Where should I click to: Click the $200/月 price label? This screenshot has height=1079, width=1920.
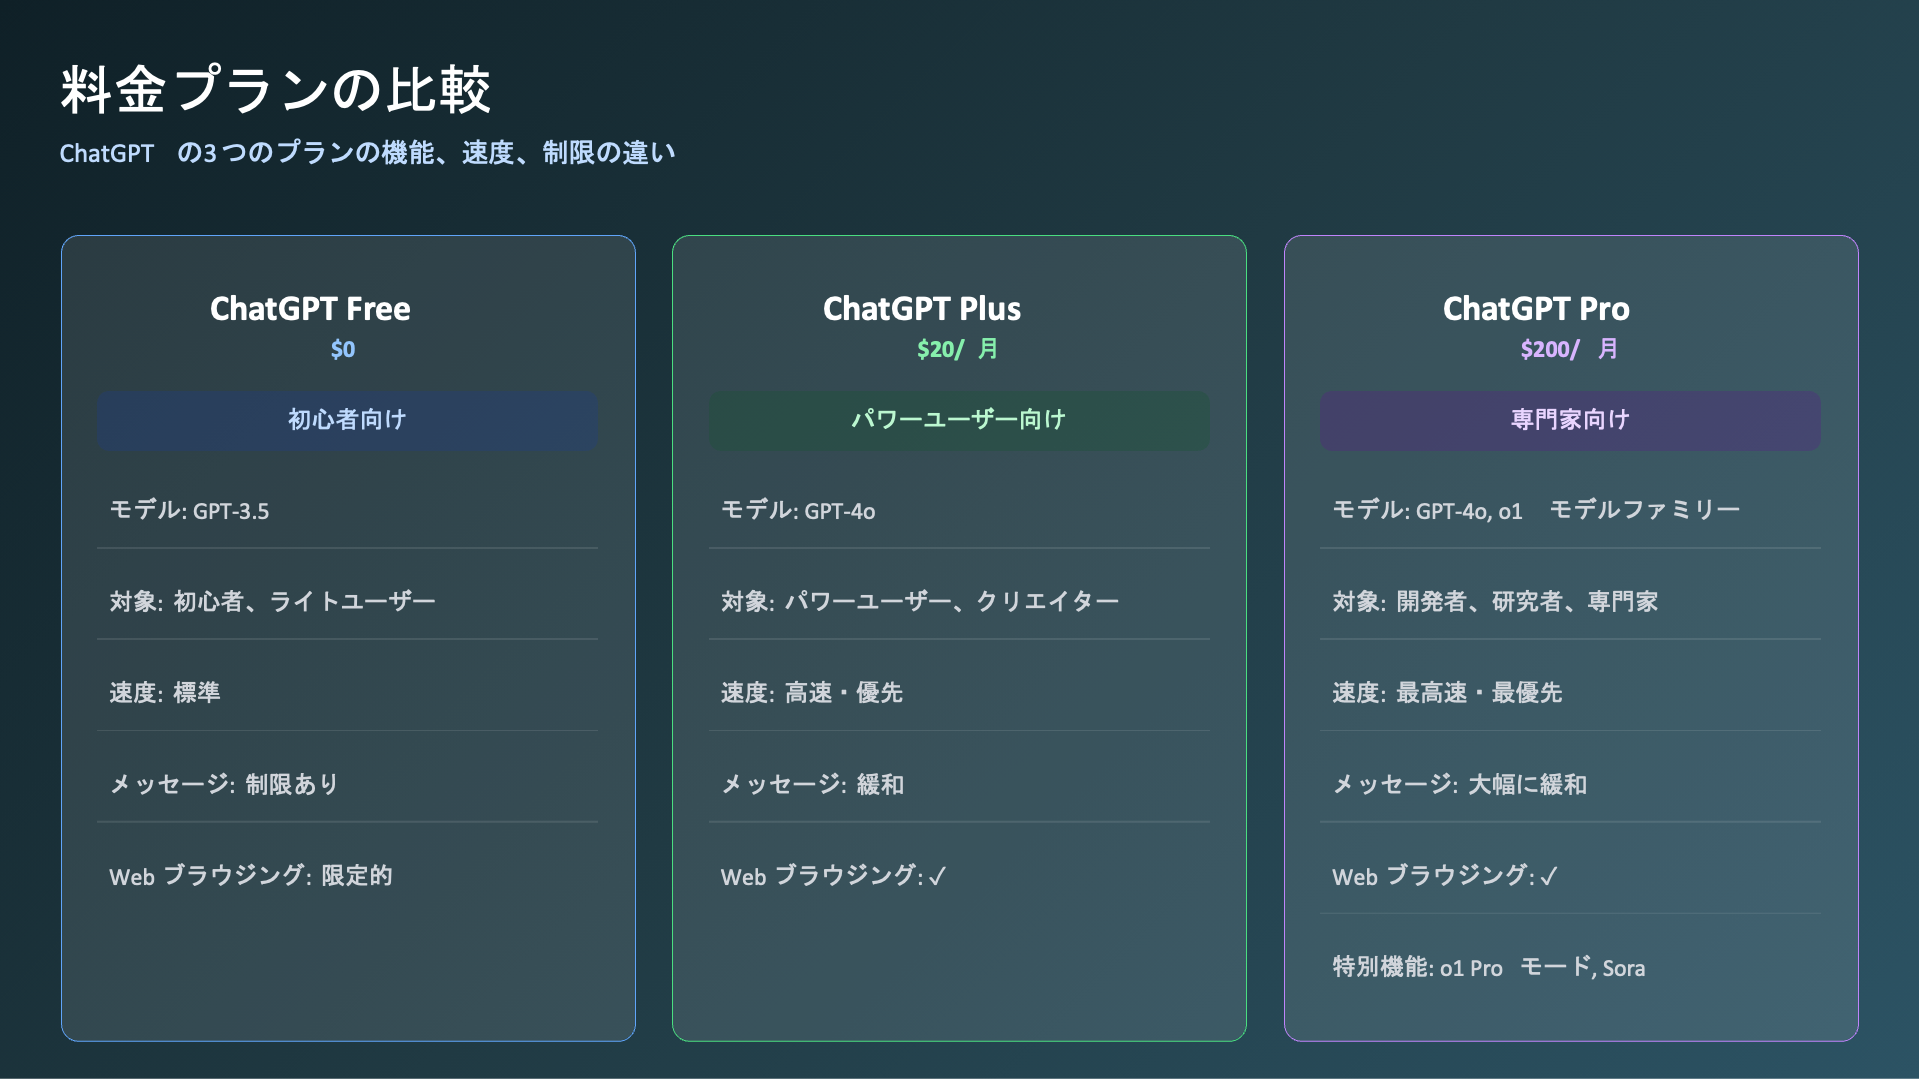pos(1569,349)
